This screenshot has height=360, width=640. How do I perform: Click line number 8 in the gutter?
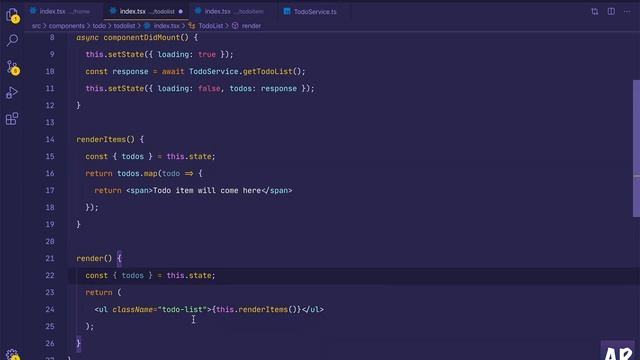point(52,37)
